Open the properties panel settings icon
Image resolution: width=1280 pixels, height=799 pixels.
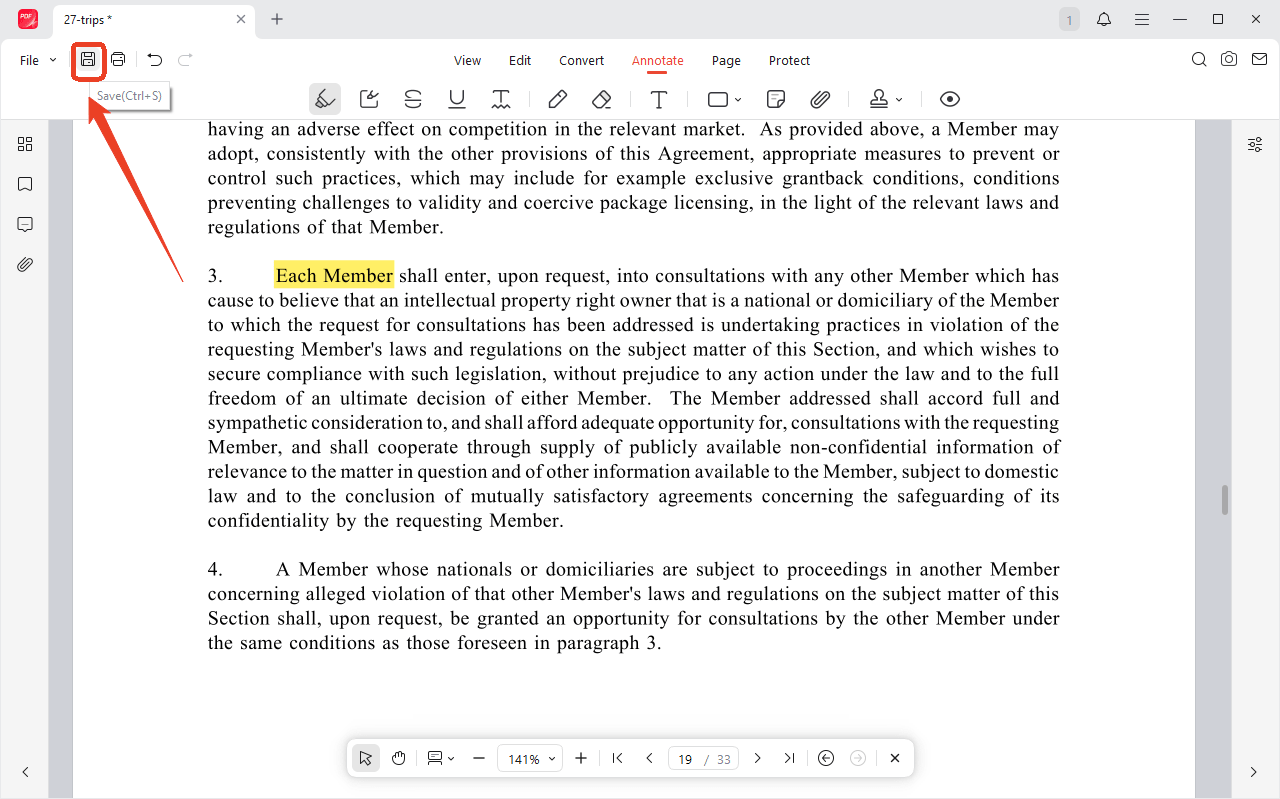click(x=1255, y=144)
